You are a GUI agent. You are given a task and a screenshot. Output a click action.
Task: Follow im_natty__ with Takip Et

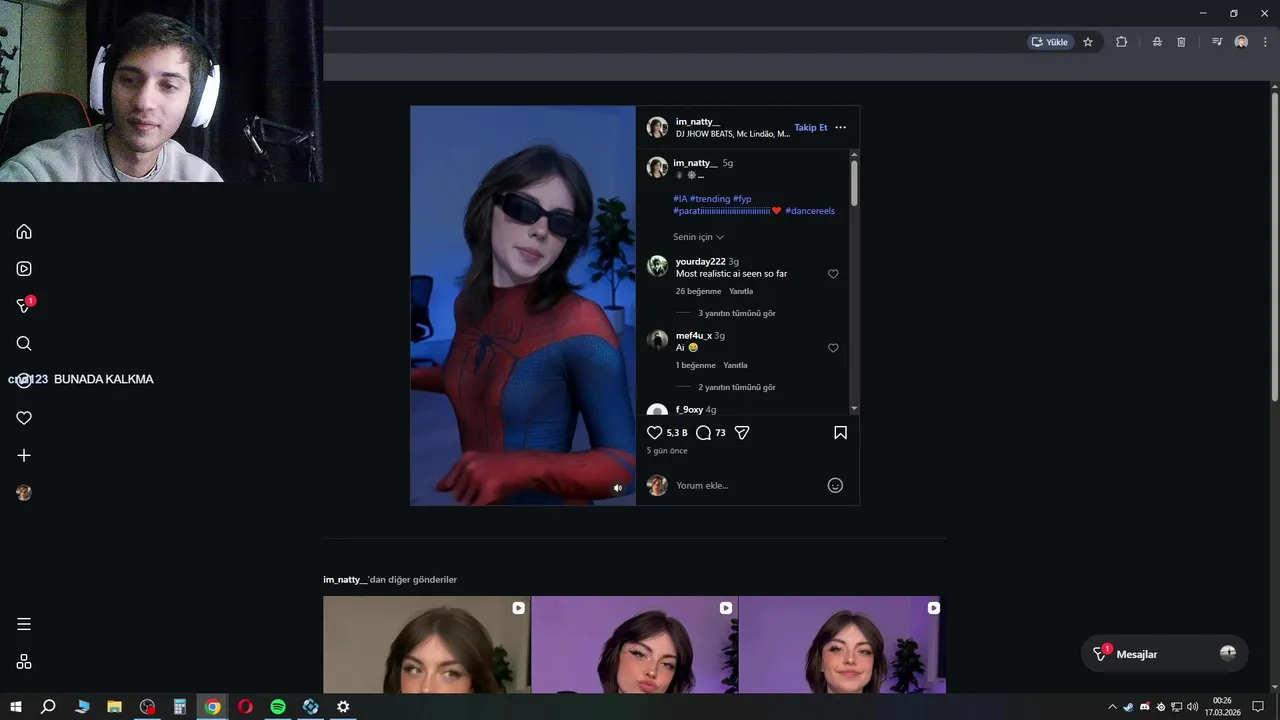[x=811, y=128]
